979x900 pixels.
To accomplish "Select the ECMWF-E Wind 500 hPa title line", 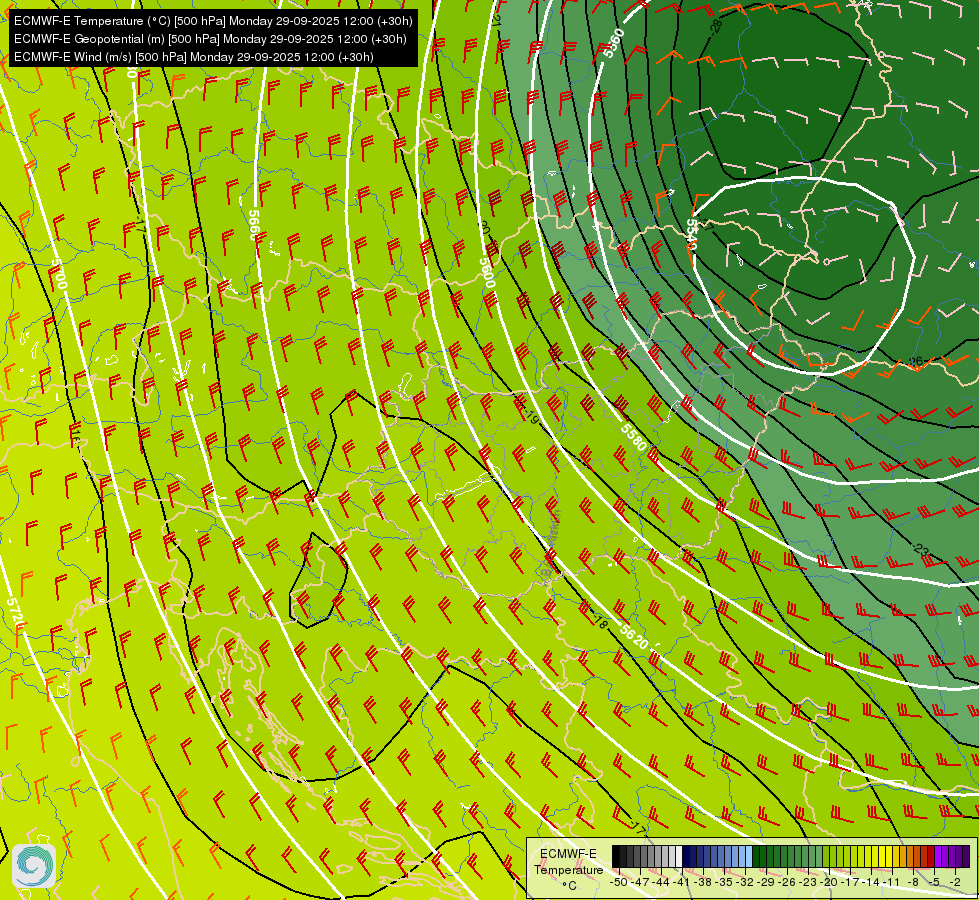I will (194, 57).
